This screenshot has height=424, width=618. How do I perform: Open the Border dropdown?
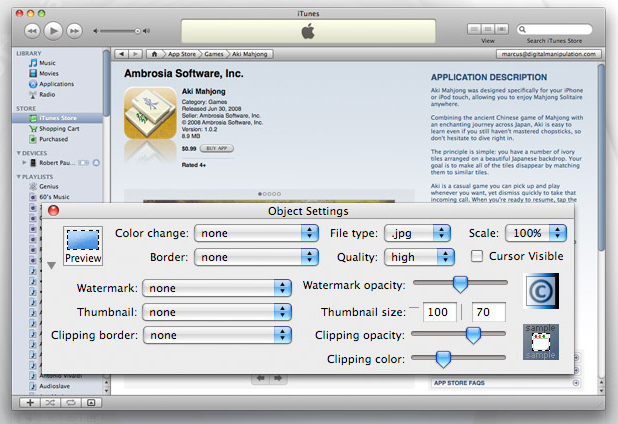256,257
